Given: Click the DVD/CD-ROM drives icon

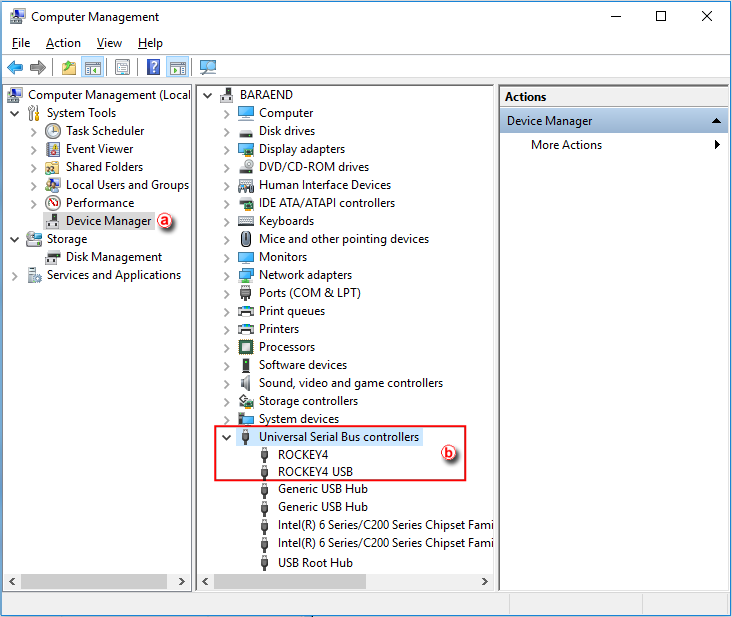Looking at the screenshot, I should click(246, 167).
